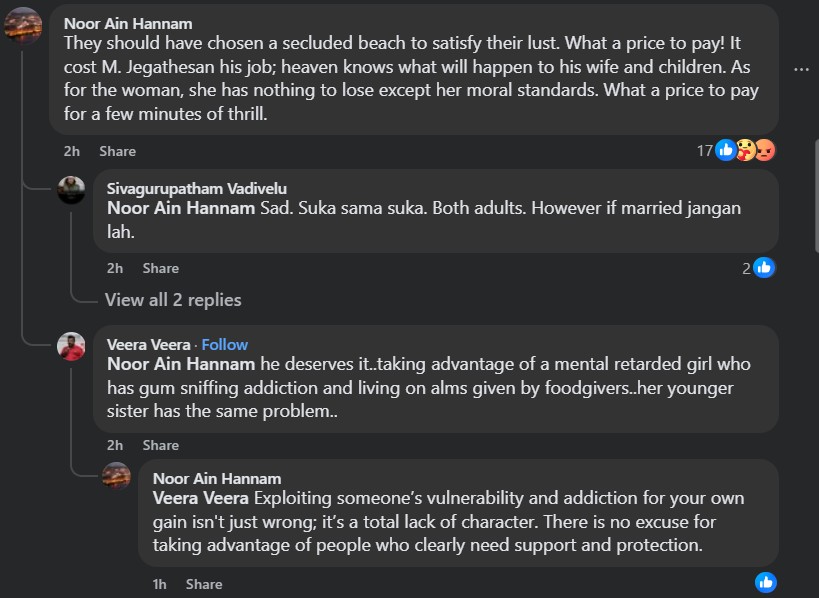Image resolution: width=819 pixels, height=598 pixels.
Task: Open the three-dot options menu
Action: pos(800,70)
